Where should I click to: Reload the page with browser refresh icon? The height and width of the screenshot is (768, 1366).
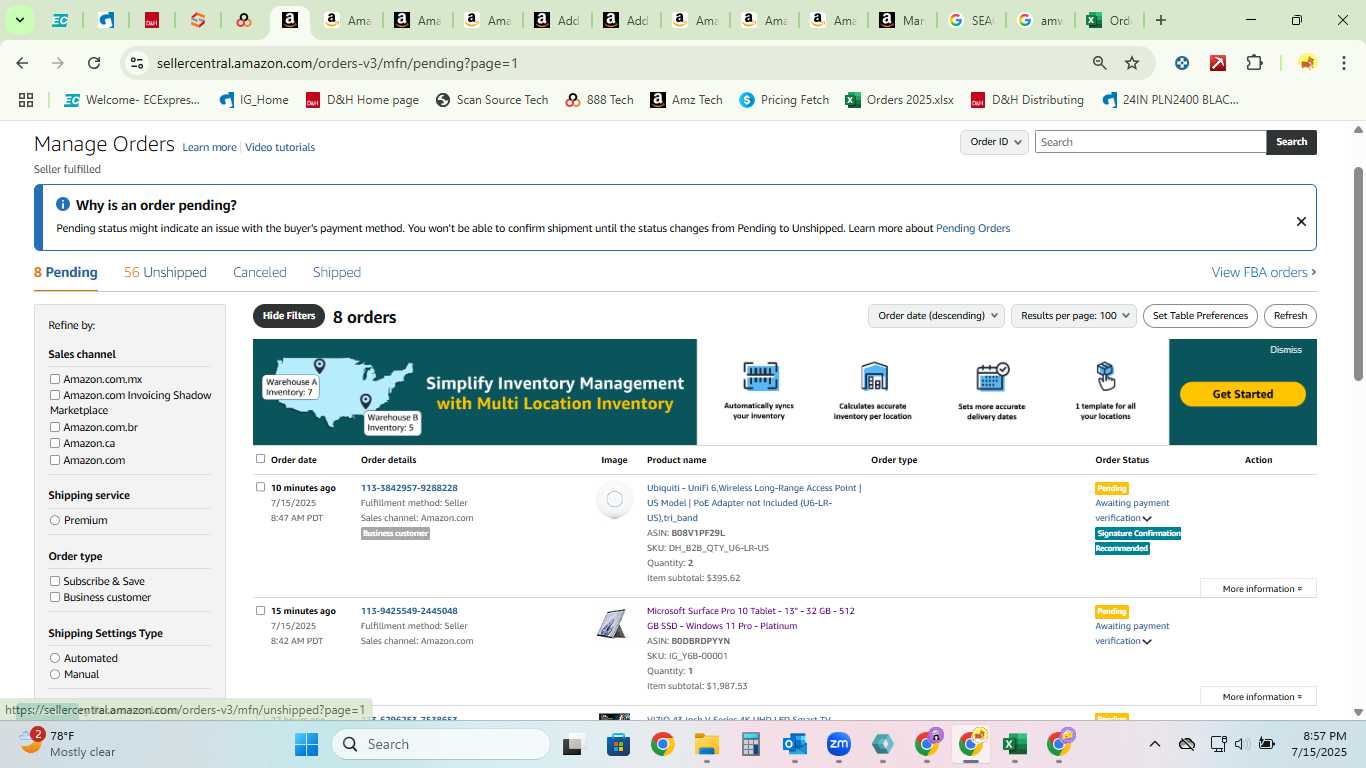coord(94,63)
